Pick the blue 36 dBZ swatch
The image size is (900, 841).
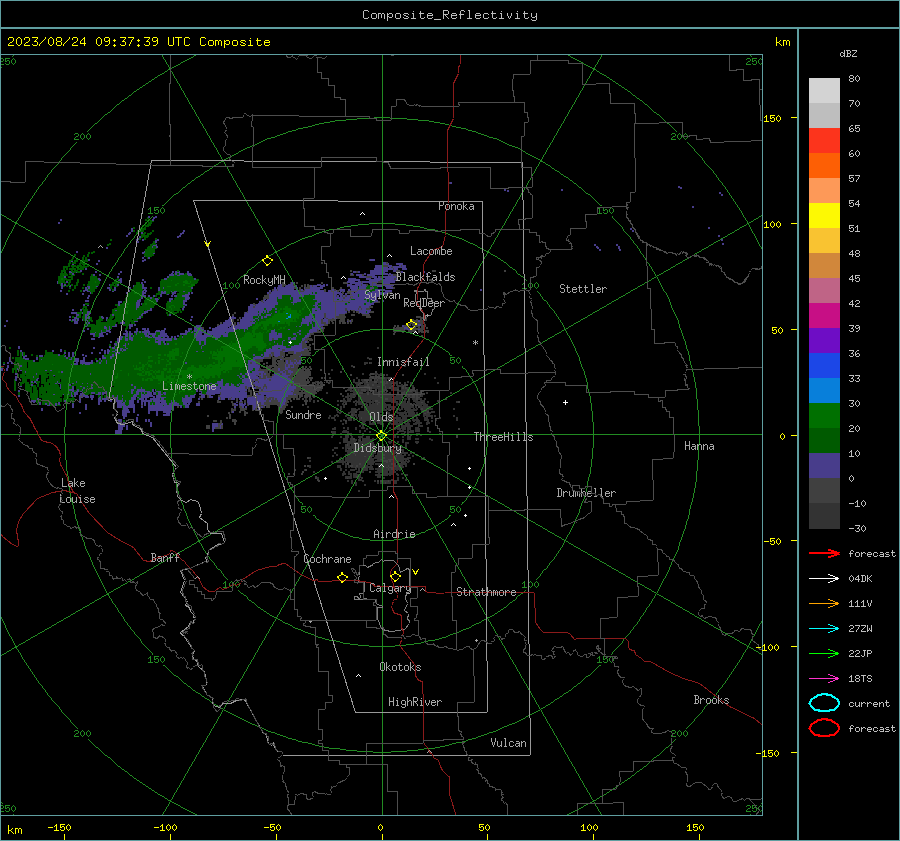[824, 366]
